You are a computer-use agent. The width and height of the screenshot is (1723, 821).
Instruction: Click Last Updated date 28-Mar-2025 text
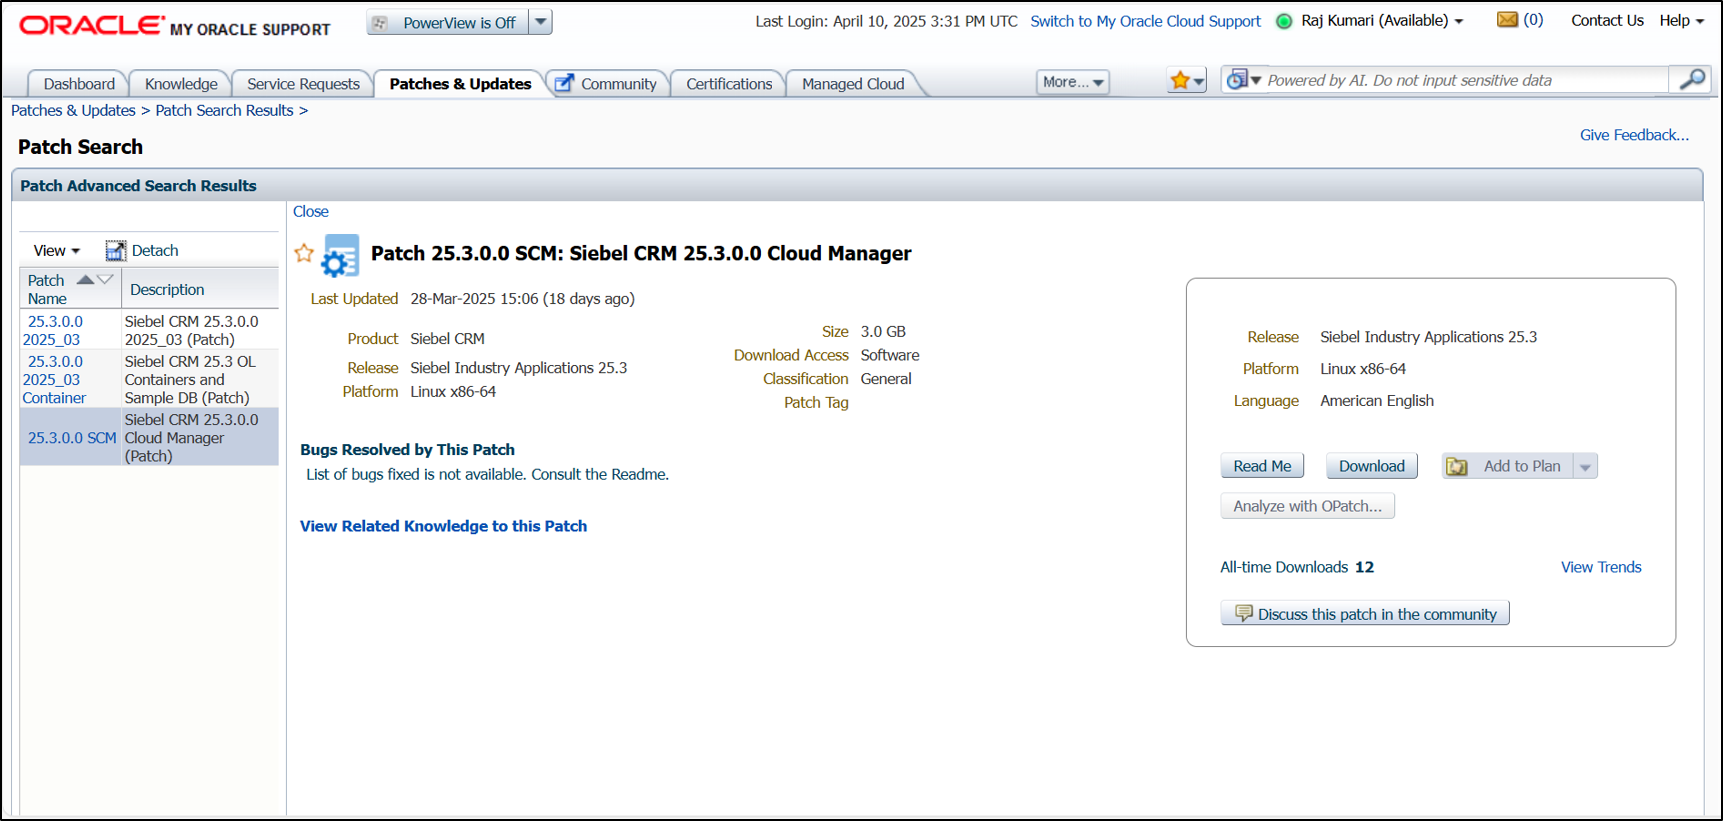522,298
